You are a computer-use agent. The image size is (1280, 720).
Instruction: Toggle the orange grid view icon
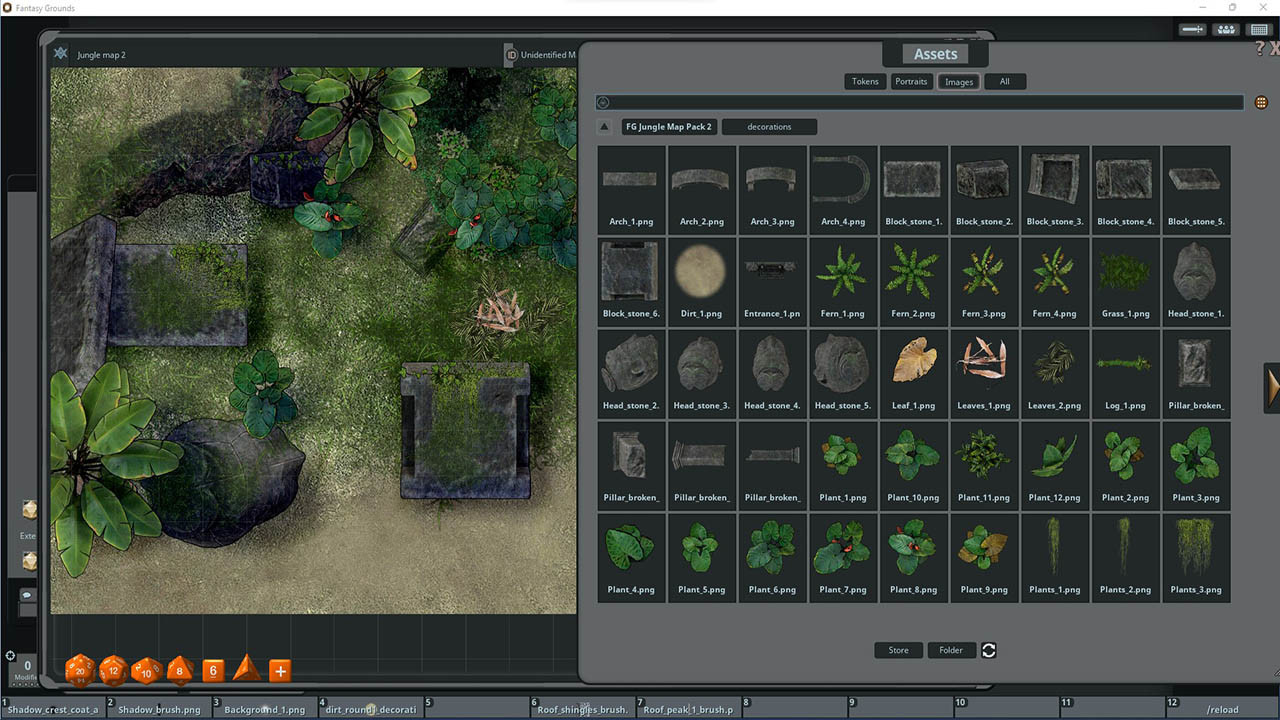[1261, 102]
